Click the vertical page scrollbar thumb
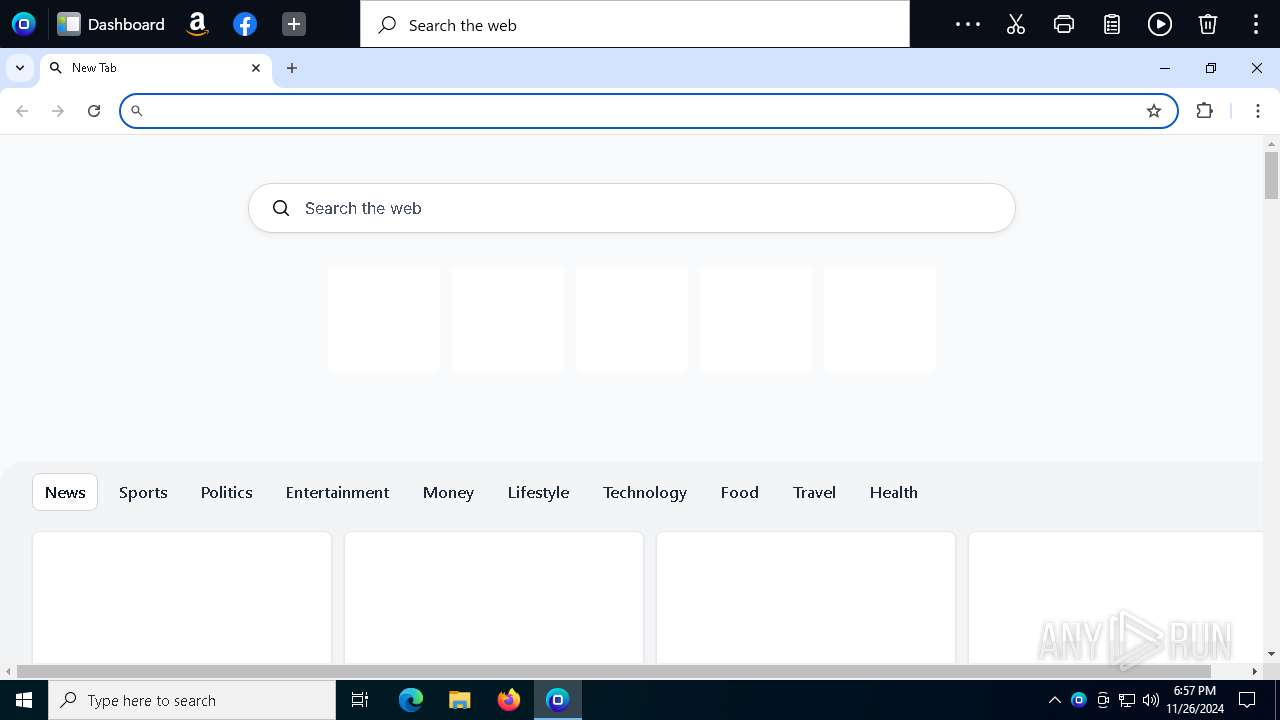This screenshot has width=1280, height=720. [1271, 175]
